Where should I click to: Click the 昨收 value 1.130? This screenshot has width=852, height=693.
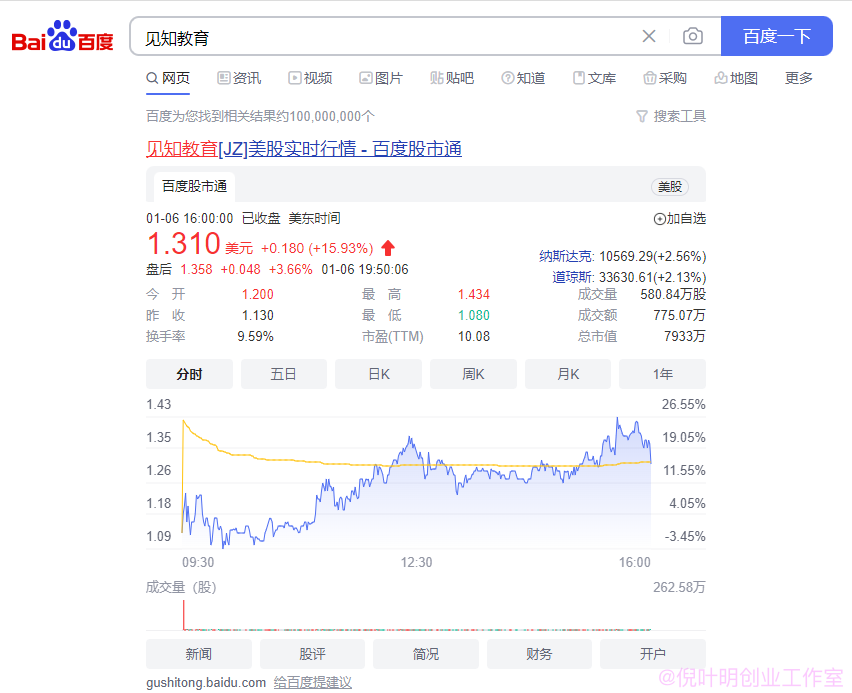click(258, 315)
